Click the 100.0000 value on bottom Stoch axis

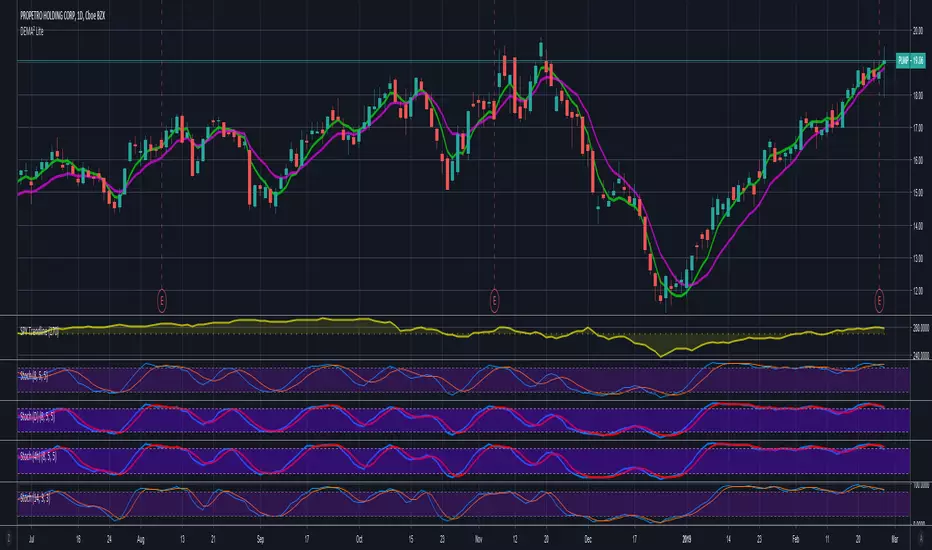[x=921, y=486]
